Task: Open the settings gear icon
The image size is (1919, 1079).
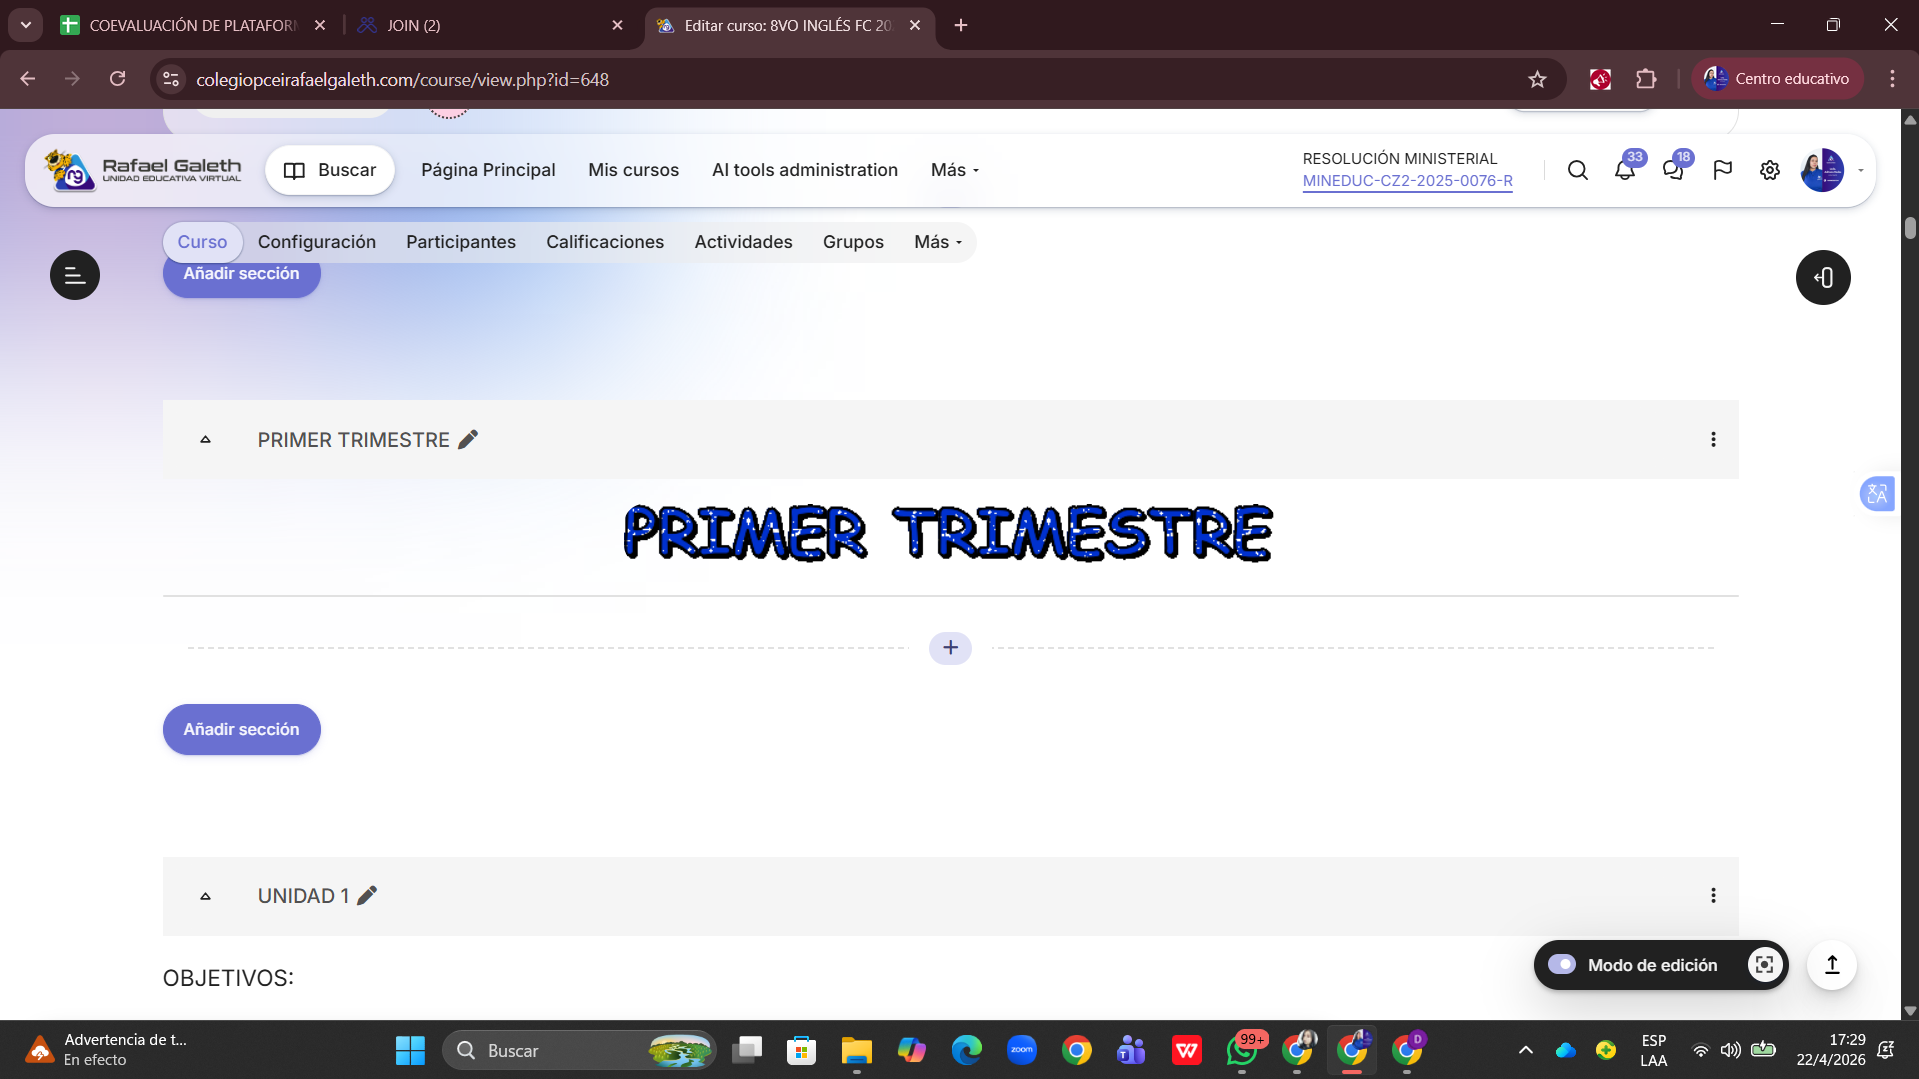Action: [1769, 171]
